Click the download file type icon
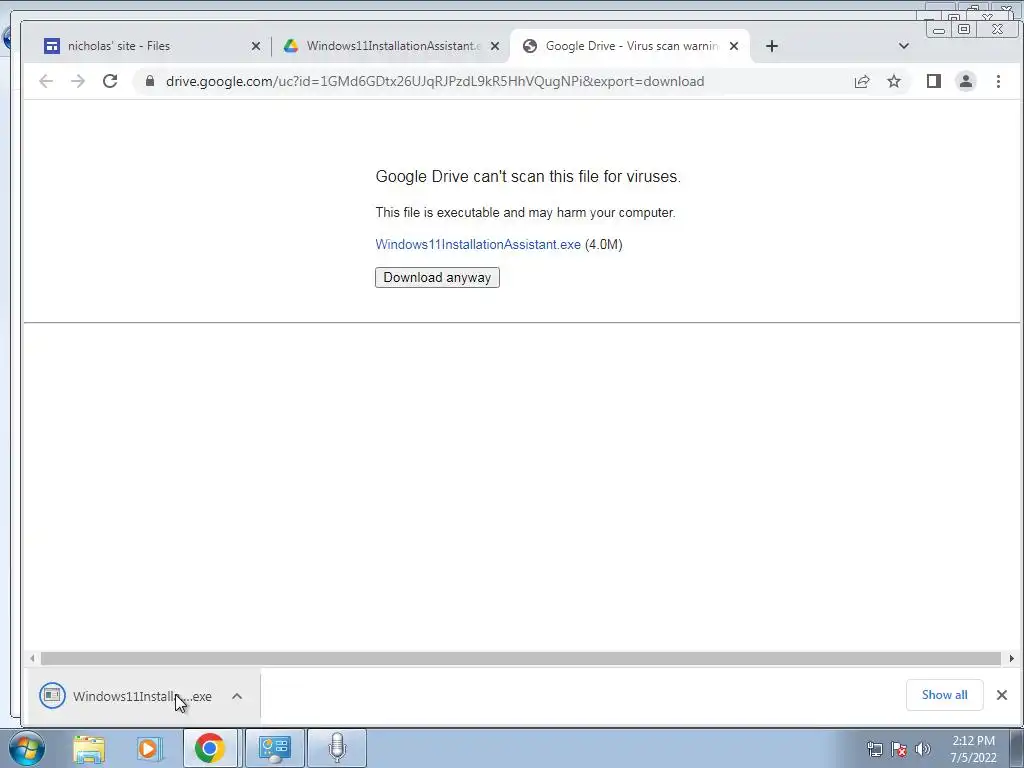1024x768 pixels. [52, 696]
